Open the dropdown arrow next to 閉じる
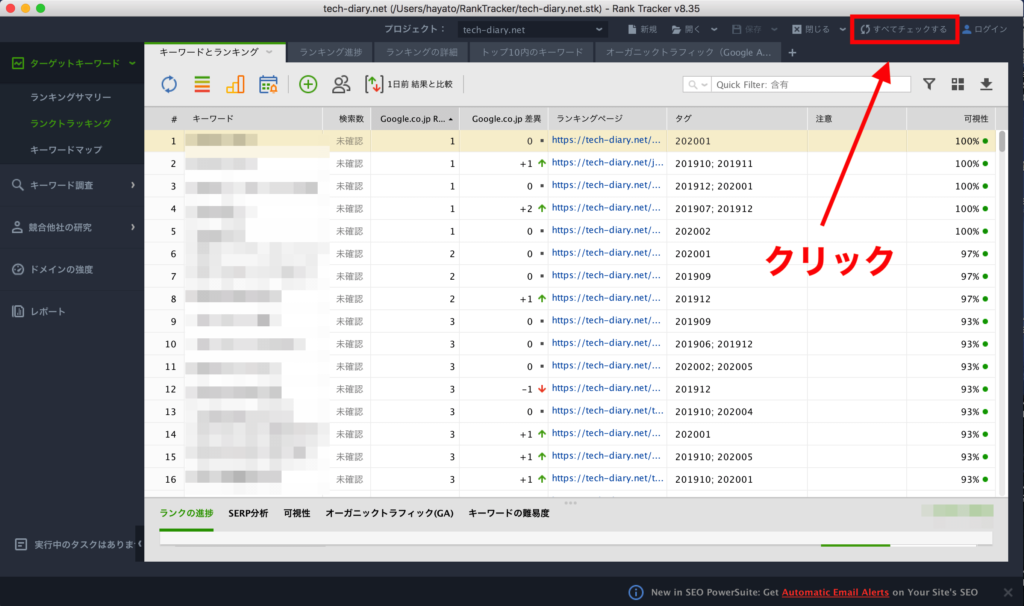Image resolution: width=1024 pixels, height=606 pixels. click(842, 29)
